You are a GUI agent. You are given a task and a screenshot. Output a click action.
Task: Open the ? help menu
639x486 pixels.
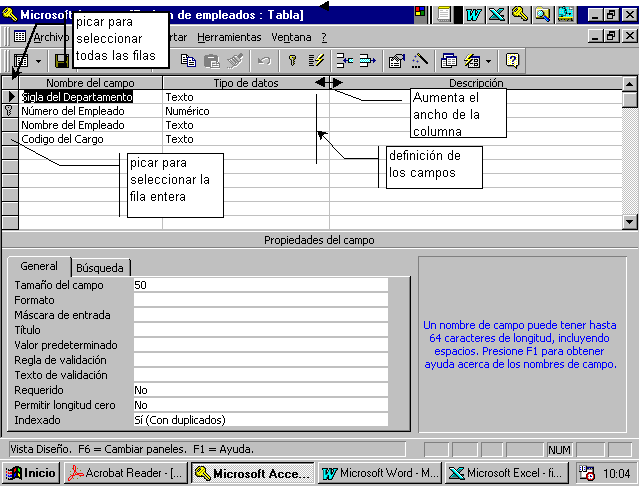(324, 37)
